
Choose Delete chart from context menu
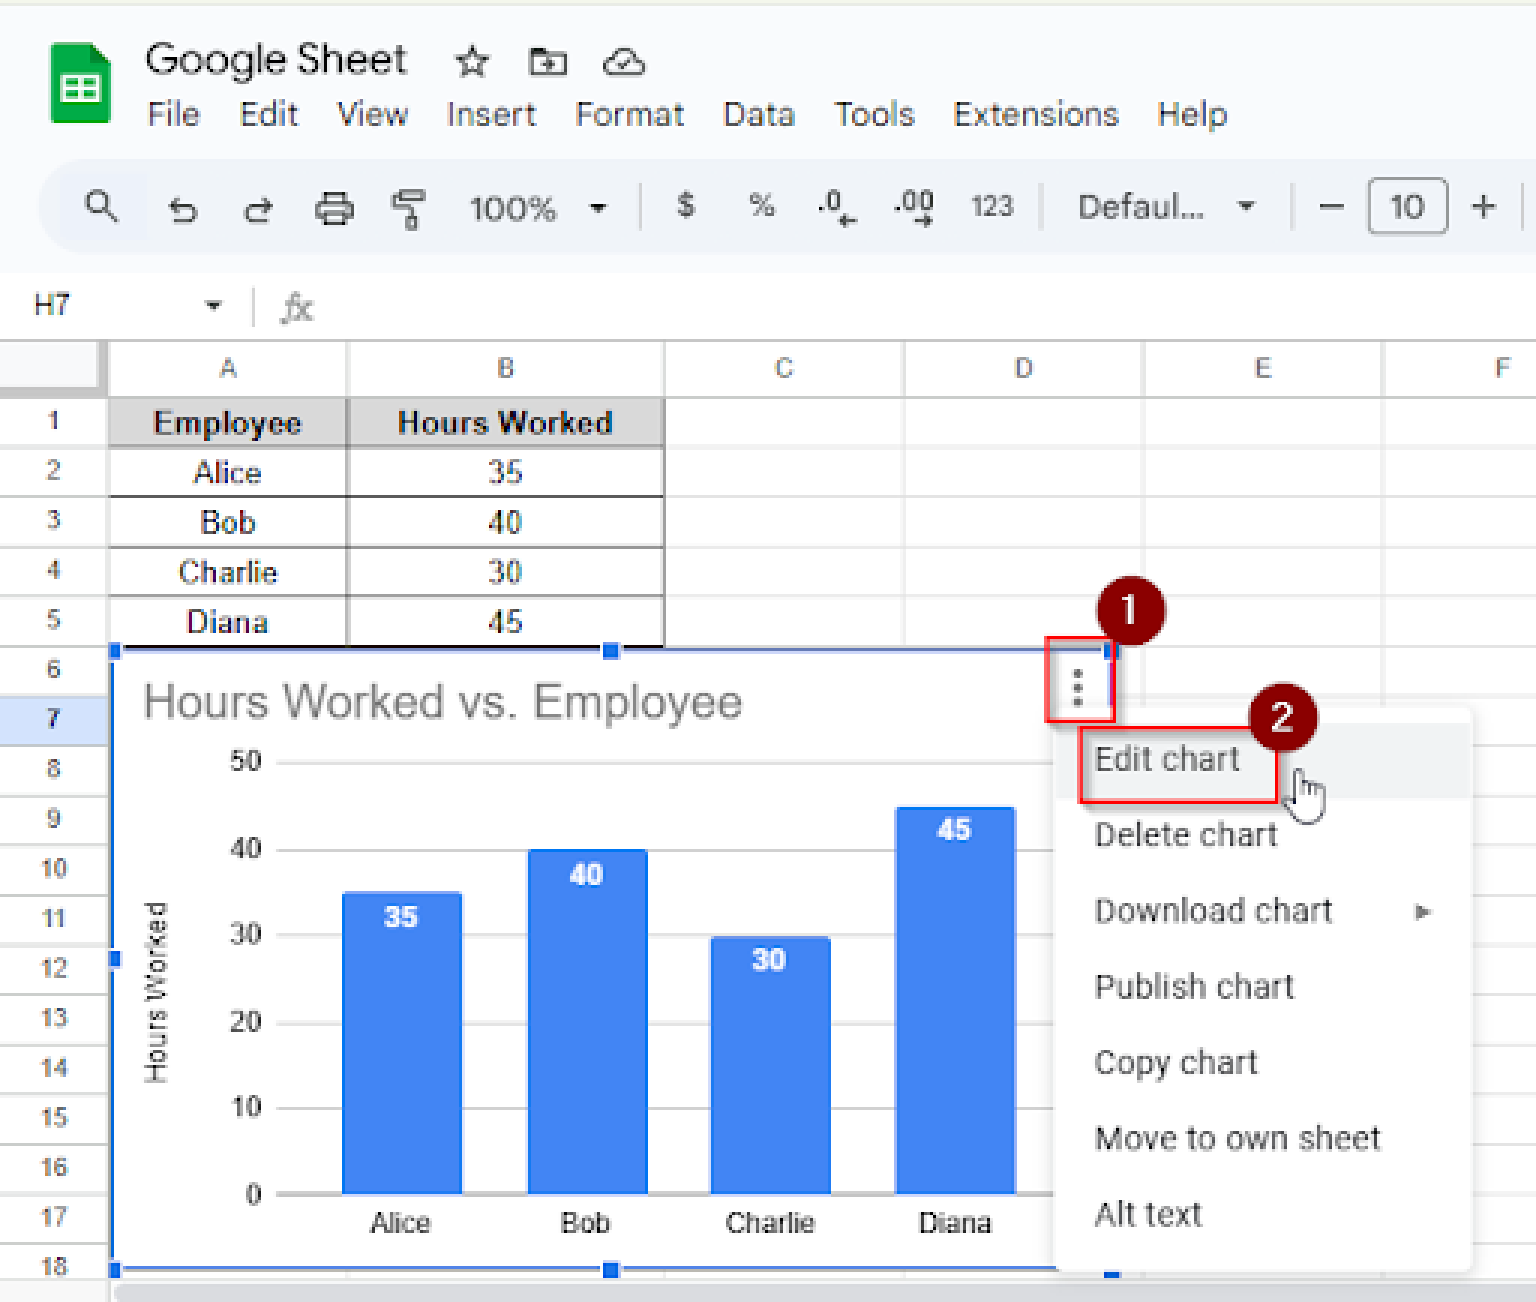(x=1263, y=835)
